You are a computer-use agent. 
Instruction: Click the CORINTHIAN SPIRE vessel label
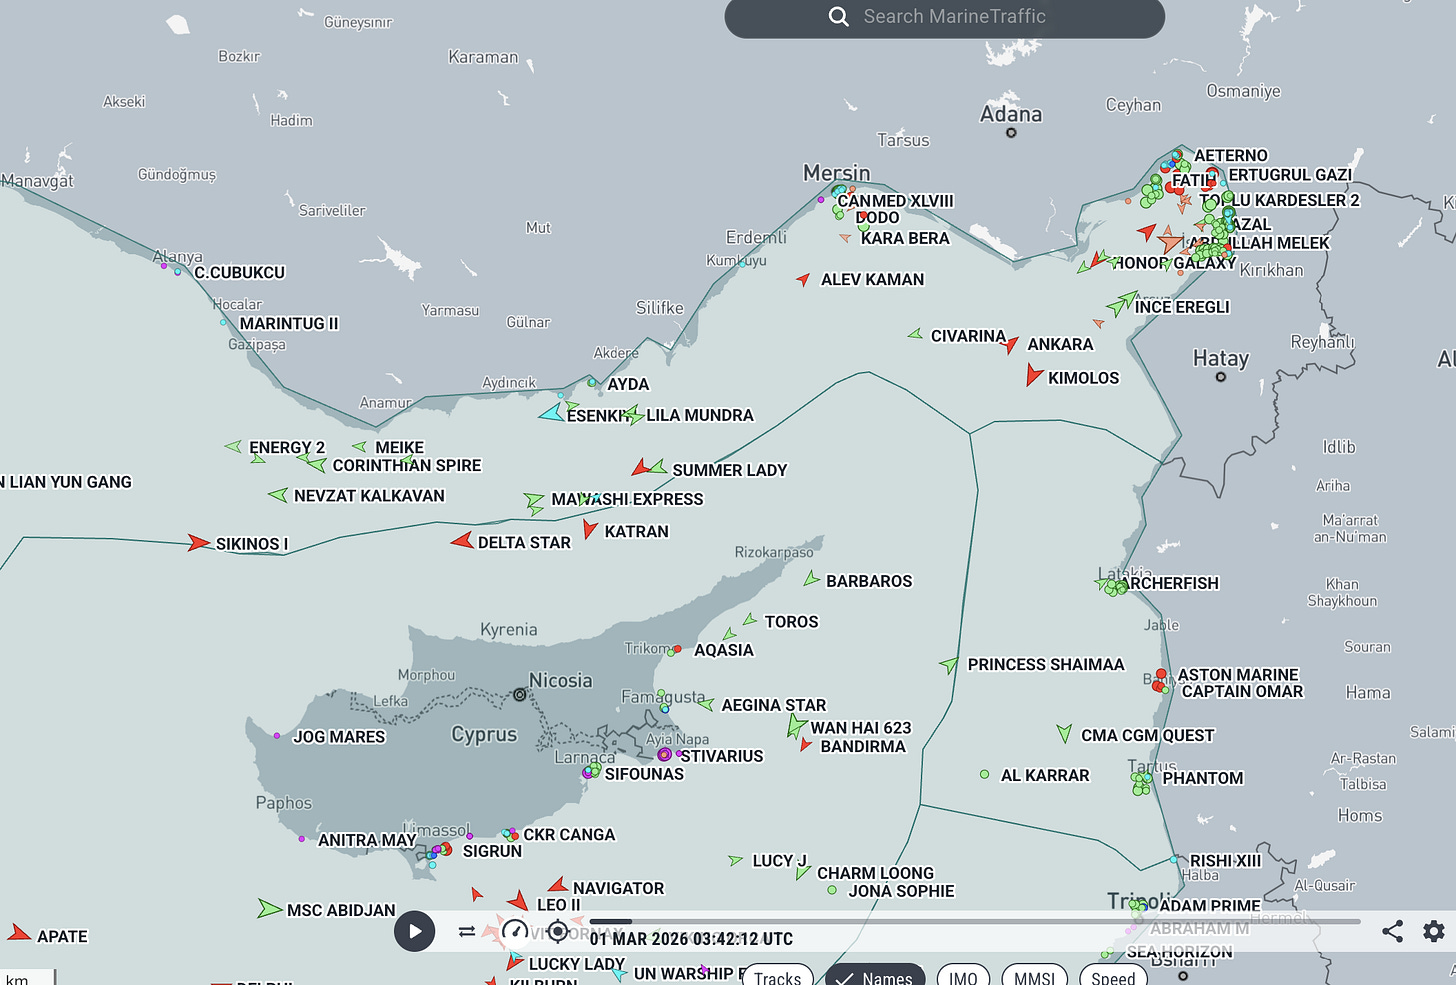tap(407, 465)
